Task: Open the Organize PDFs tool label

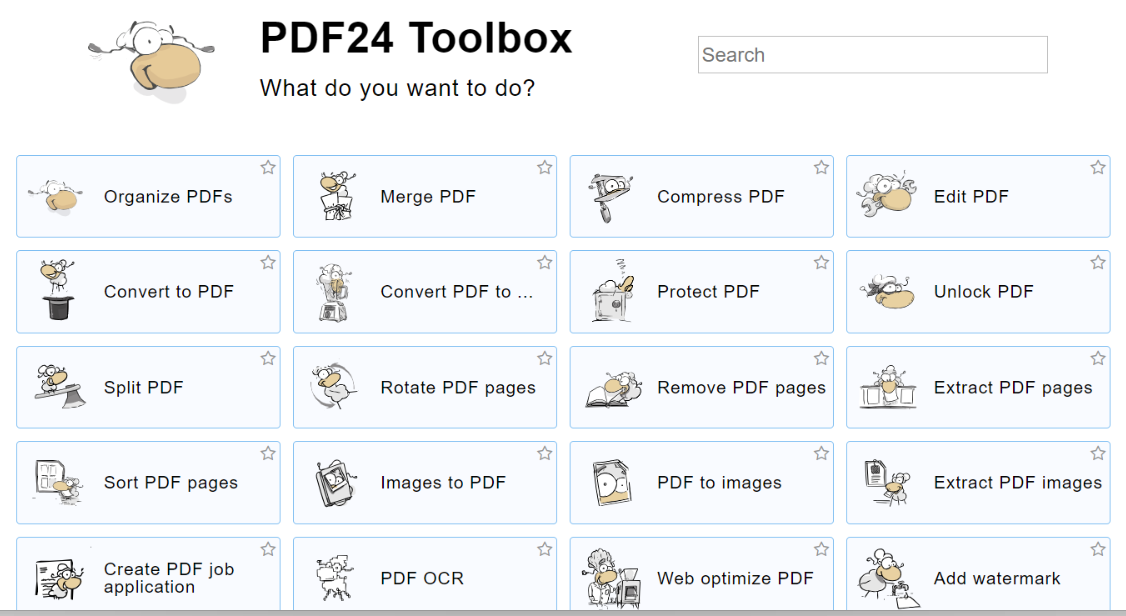Action: pos(168,197)
